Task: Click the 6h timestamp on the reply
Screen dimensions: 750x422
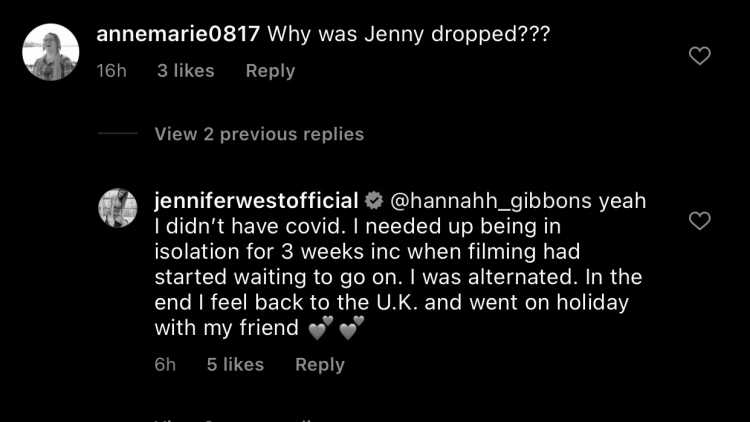Action: coord(165,365)
